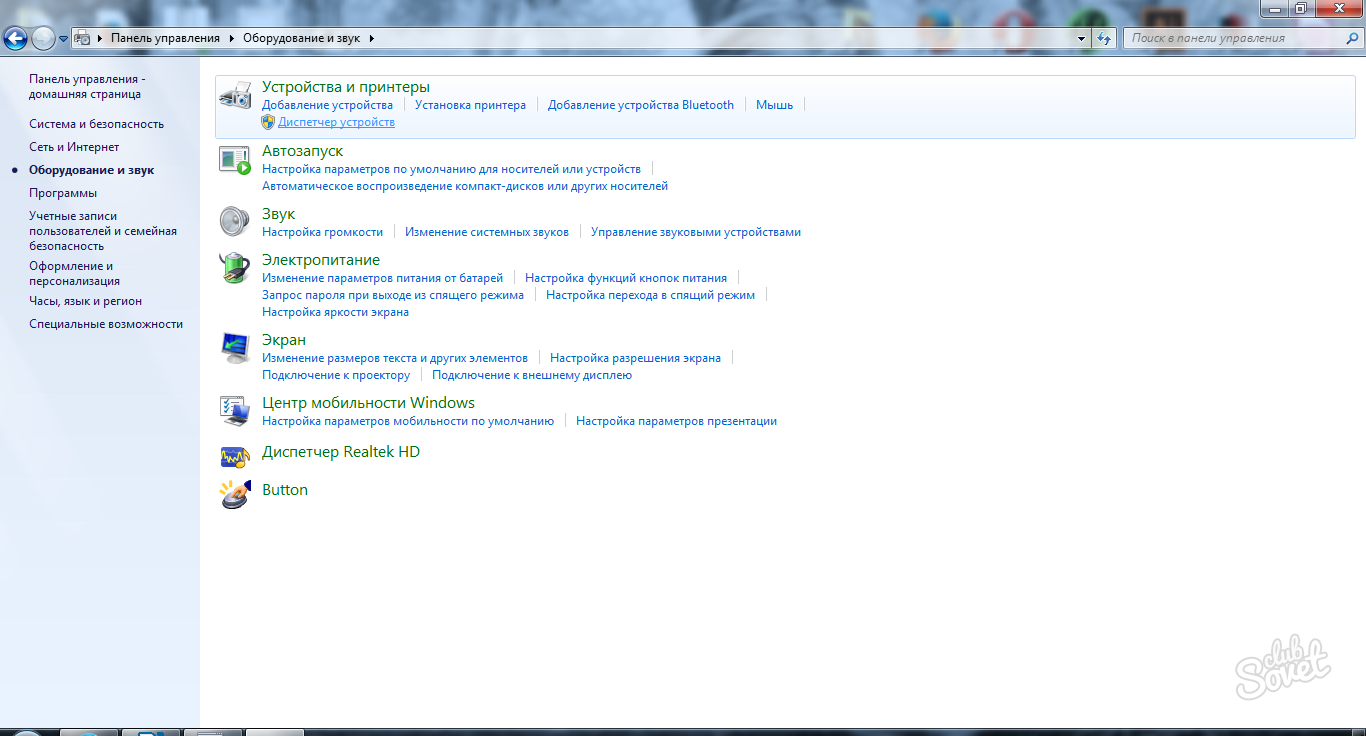
Task: Select Система и безопасность in the sidebar
Action: tap(96, 124)
